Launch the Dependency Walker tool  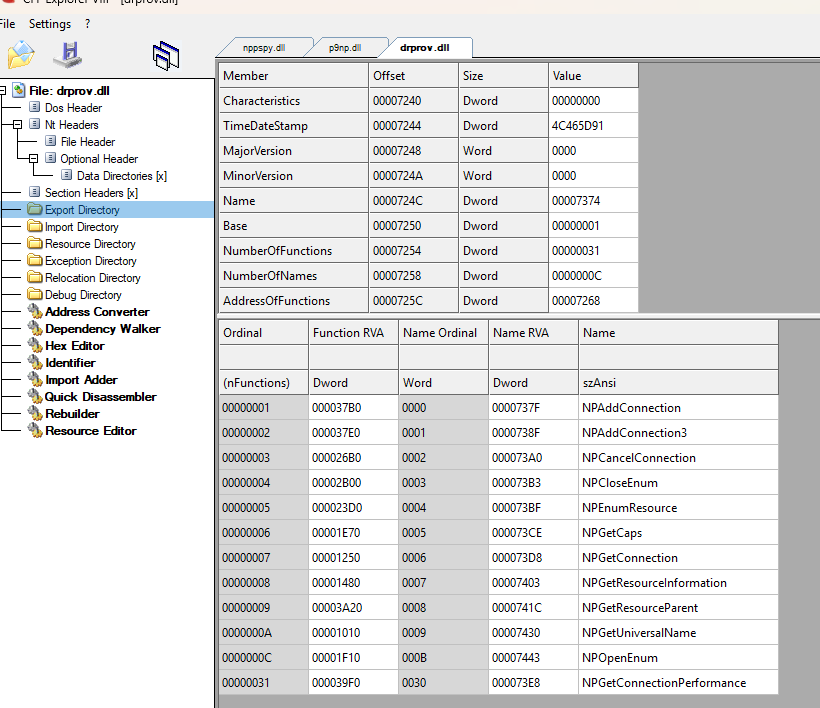point(102,329)
